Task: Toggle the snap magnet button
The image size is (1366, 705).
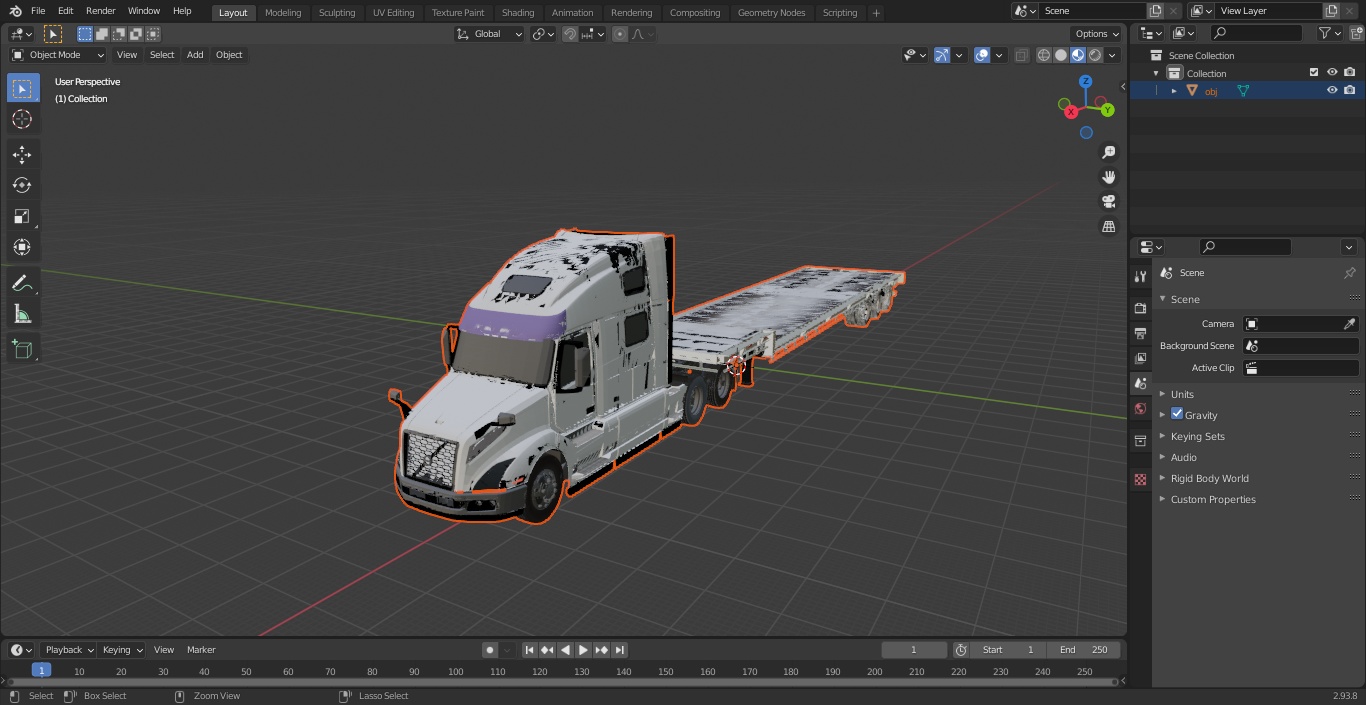Action: pyautogui.click(x=570, y=34)
